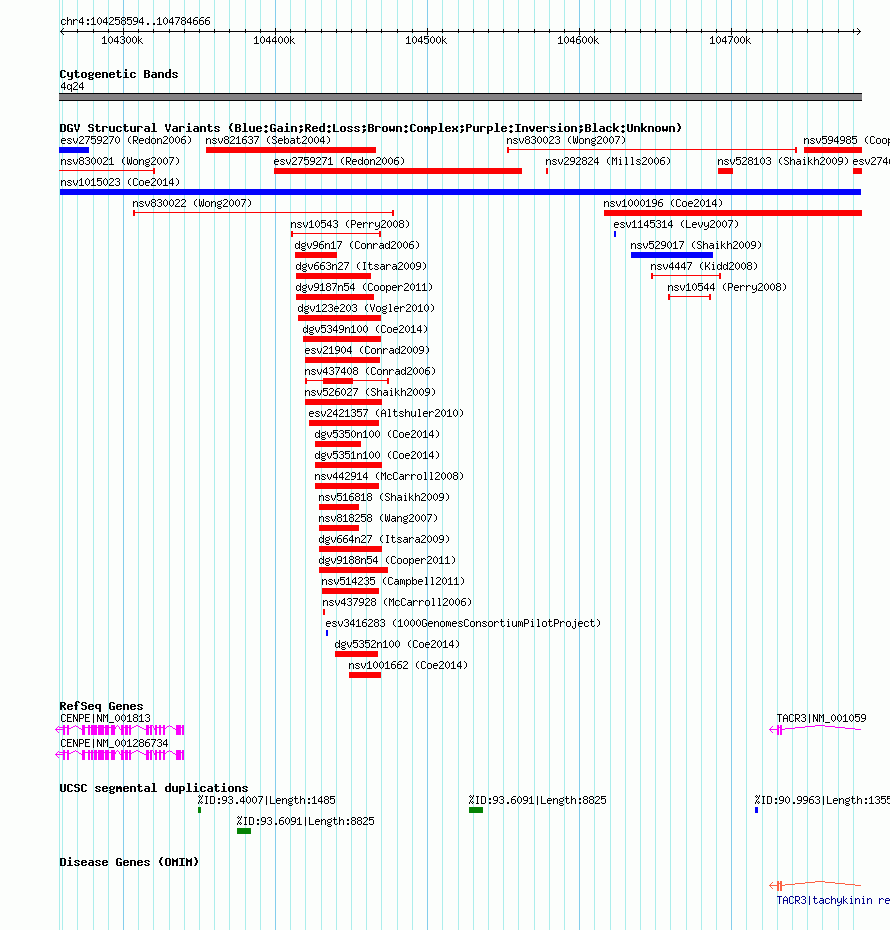This screenshot has width=890, height=930.
Task: Click dgv5349n100 (Coe2014) variant label
Action: pyautogui.click(x=365, y=329)
